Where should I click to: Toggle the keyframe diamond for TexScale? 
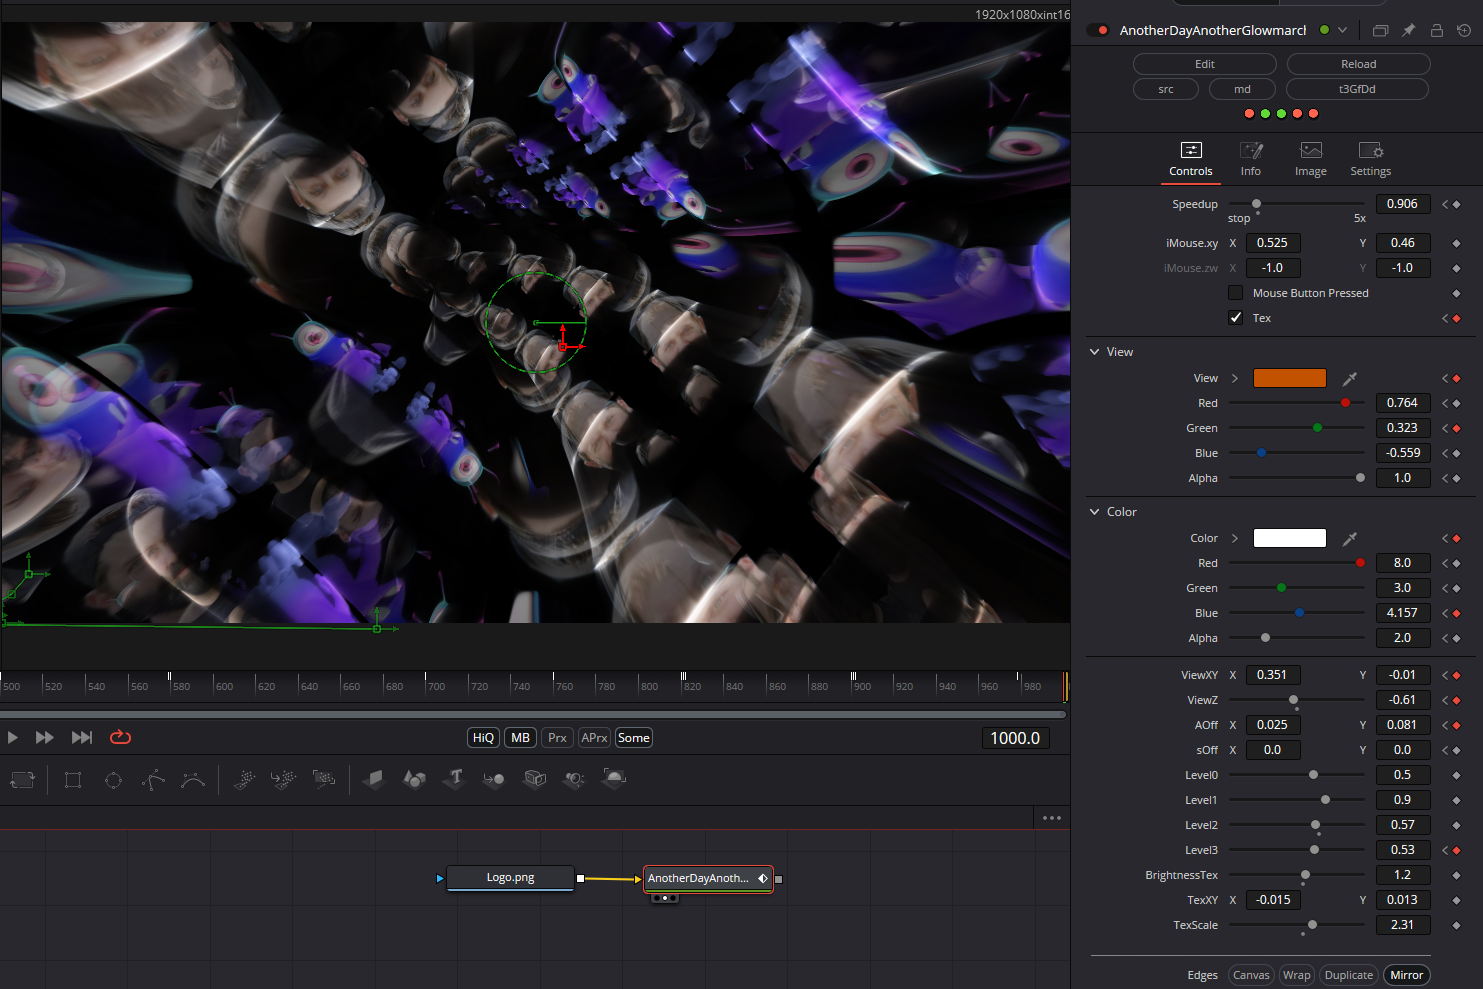coord(1456,925)
